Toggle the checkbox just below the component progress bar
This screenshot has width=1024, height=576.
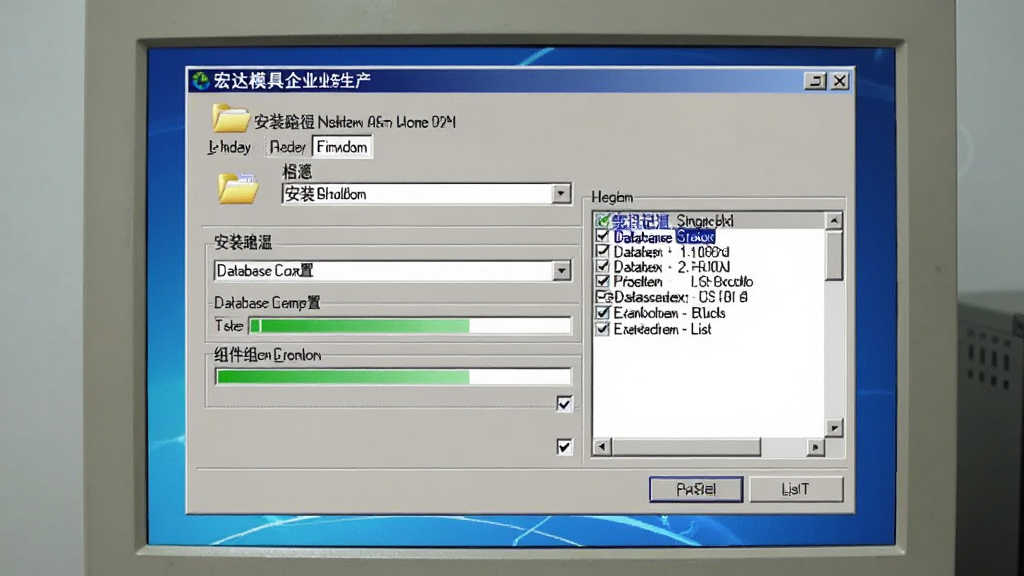pyautogui.click(x=564, y=404)
